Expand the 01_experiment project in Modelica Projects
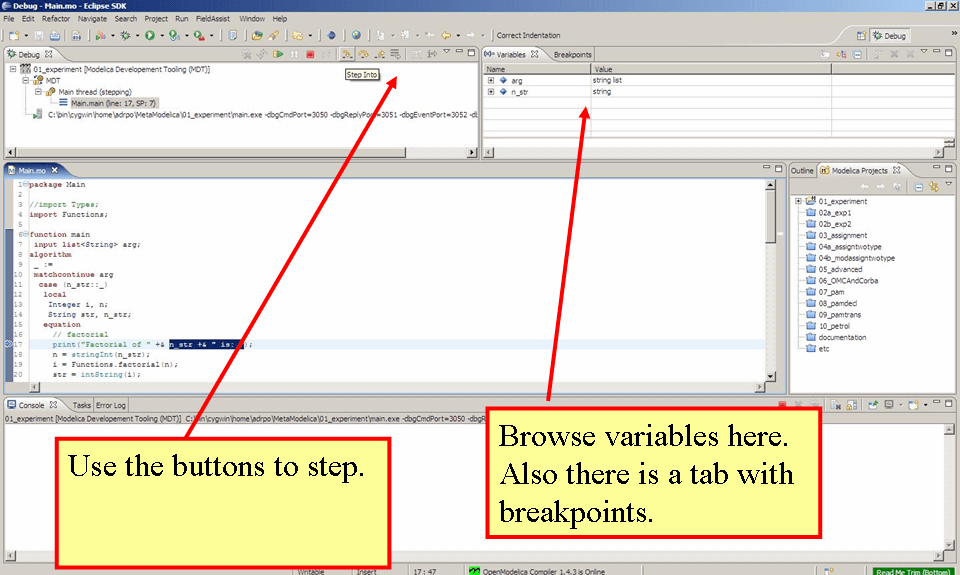The height and width of the screenshot is (575, 960). coord(798,201)
